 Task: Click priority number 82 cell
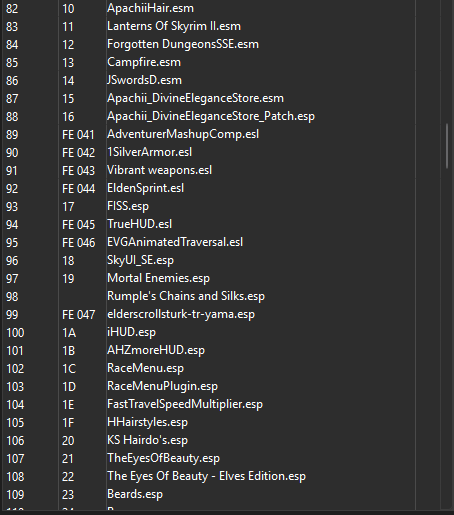(x=12, y=9)
